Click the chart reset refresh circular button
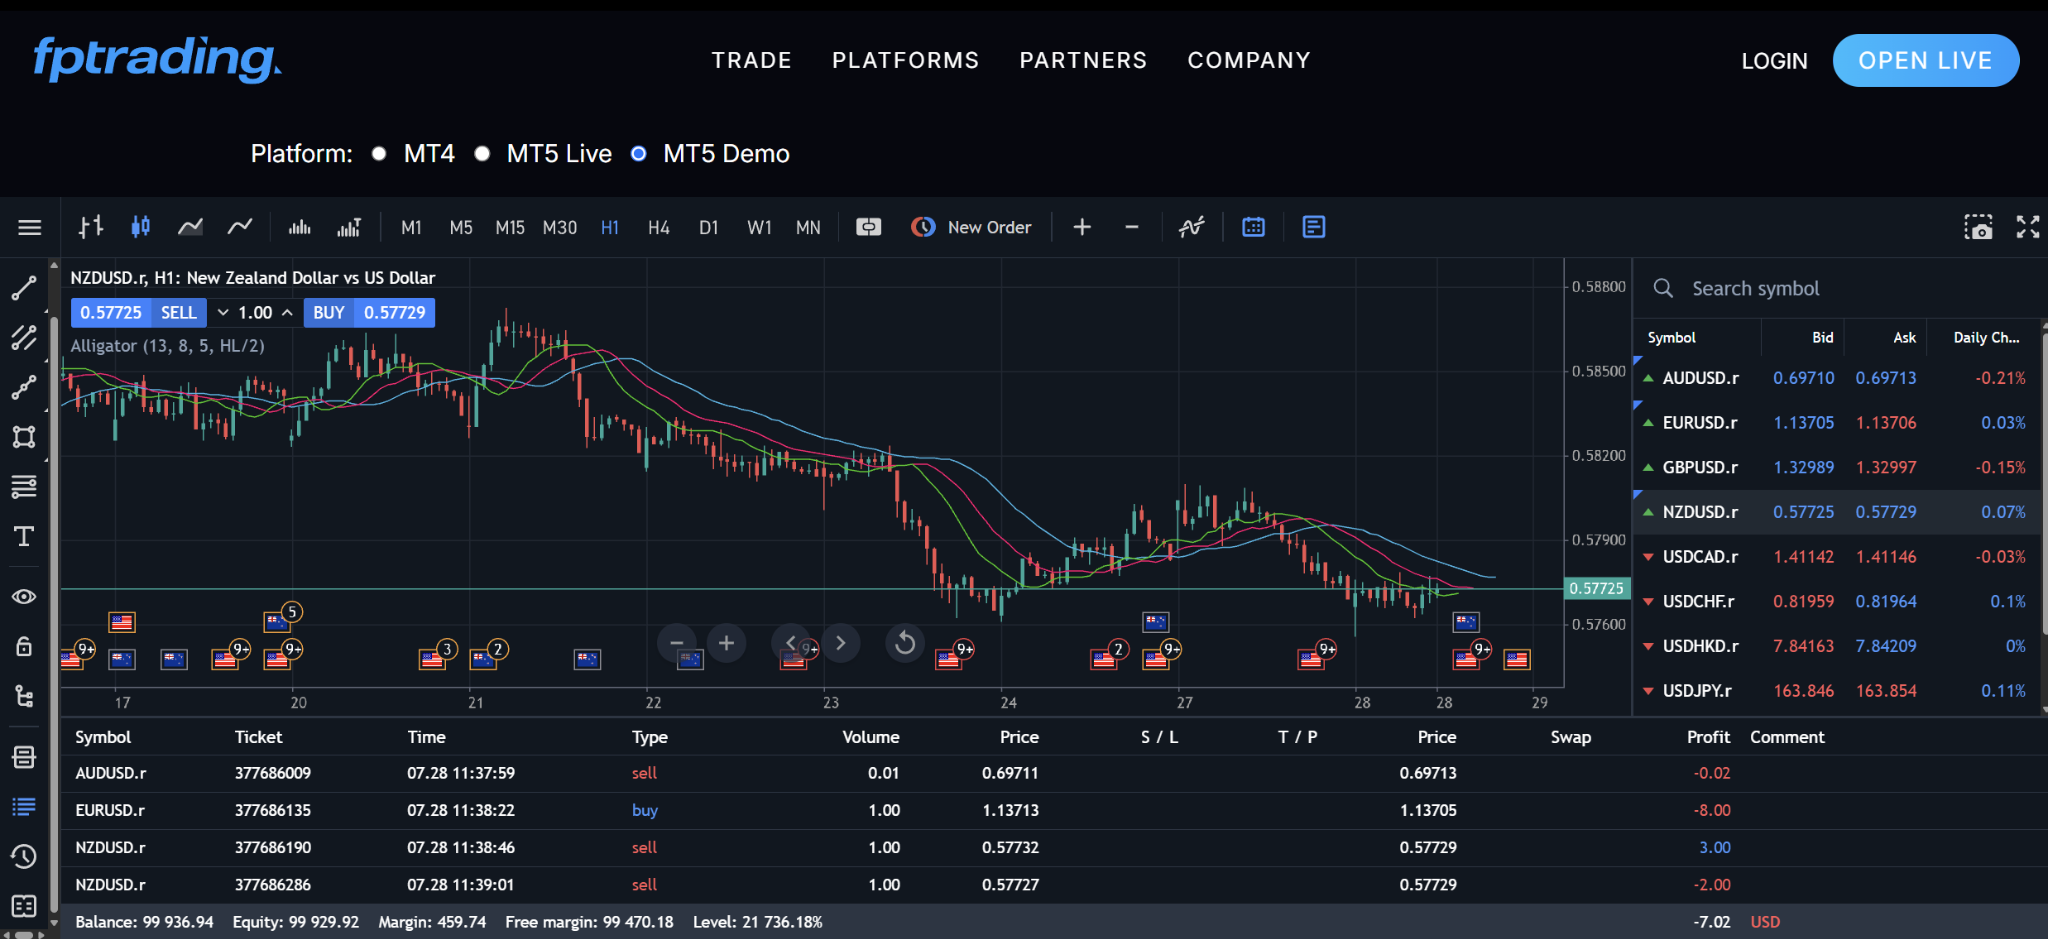The height and width of the screenshot is (939, 2048). [905, 643]
